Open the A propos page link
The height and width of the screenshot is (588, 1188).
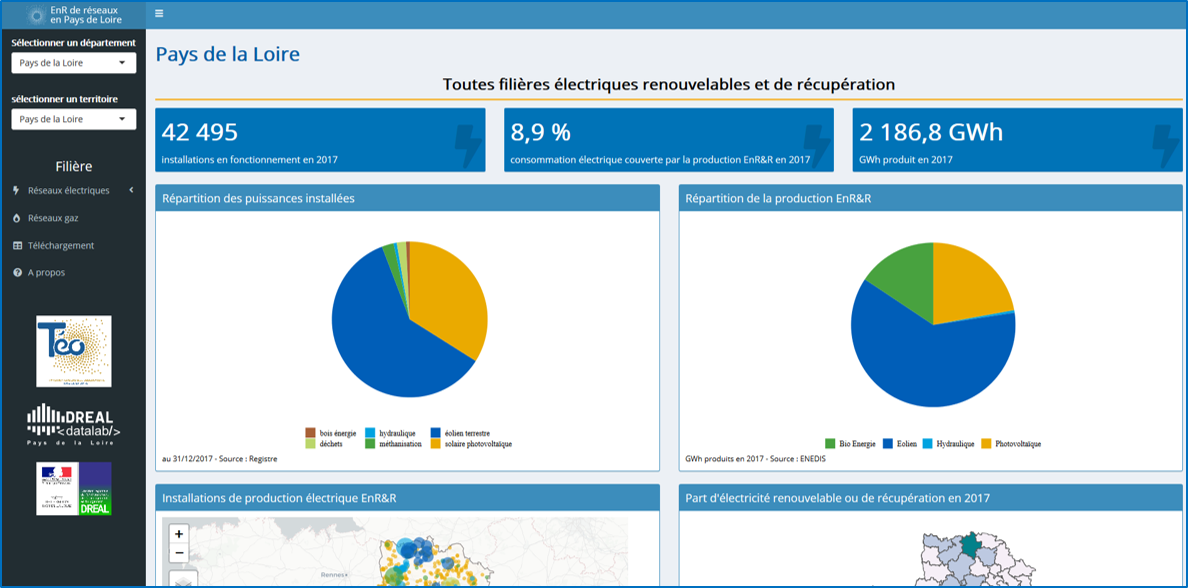tap(46, 272)
